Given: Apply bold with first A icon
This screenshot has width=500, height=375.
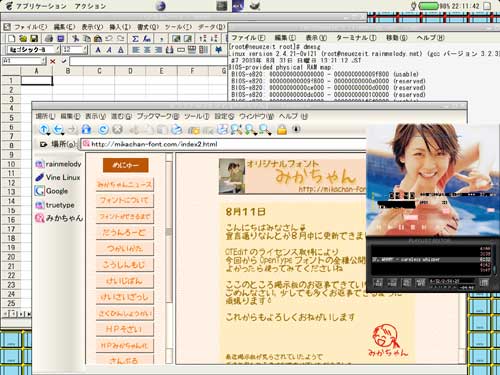Looking at the screenshot, I should (x=98, y=50).
